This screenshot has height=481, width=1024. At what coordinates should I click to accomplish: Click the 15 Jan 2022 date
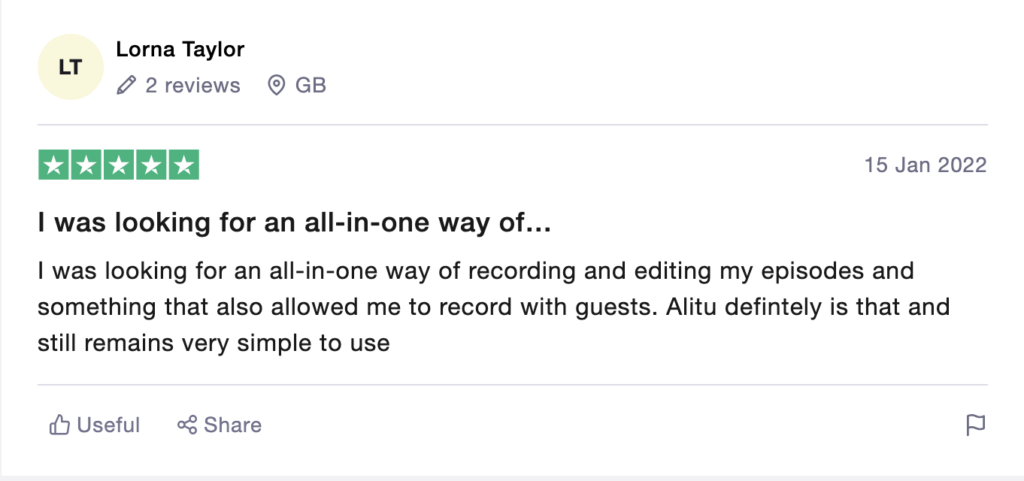(x=925, y=165)
